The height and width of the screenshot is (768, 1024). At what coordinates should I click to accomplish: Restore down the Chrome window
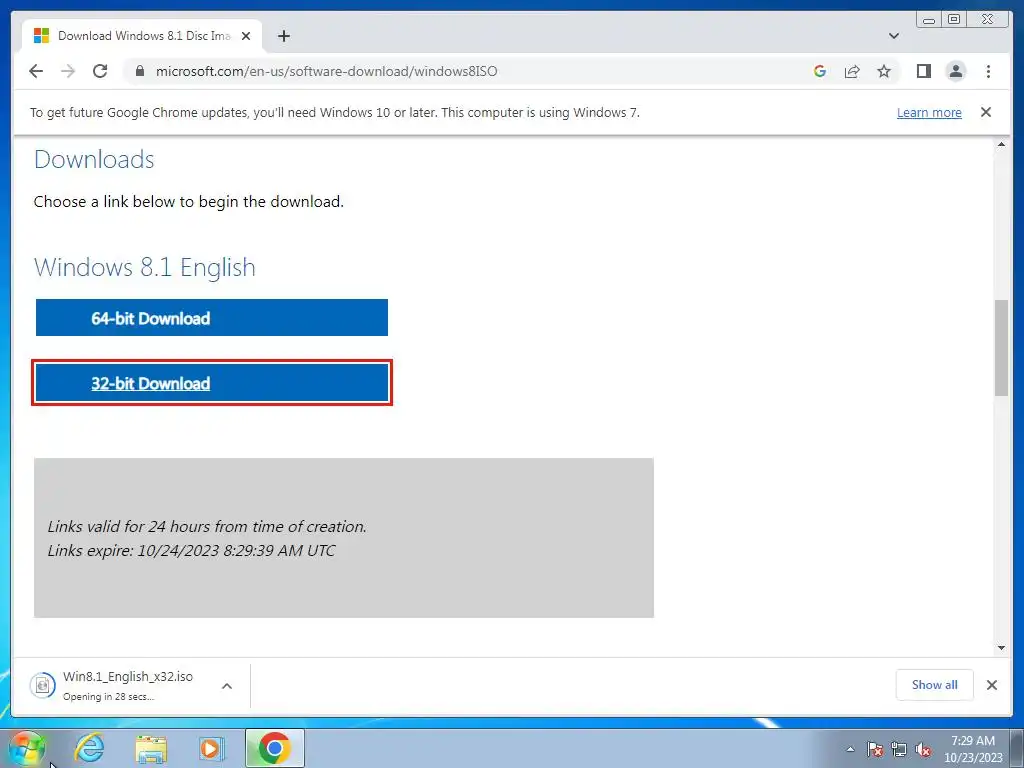tap(954, 20)
